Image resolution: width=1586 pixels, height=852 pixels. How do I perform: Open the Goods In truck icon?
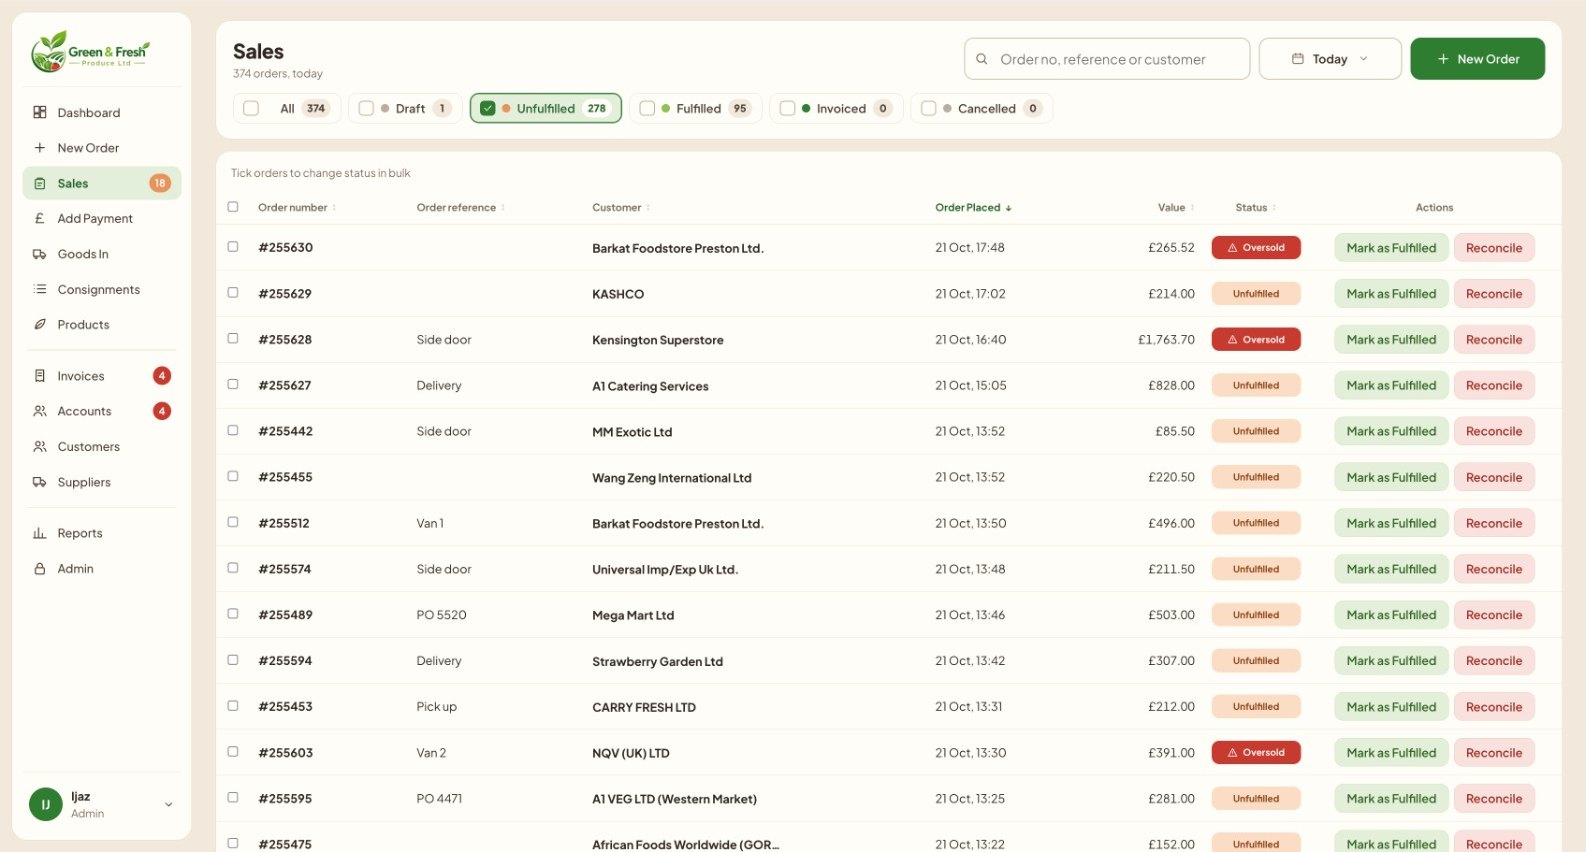click(40, 254)
